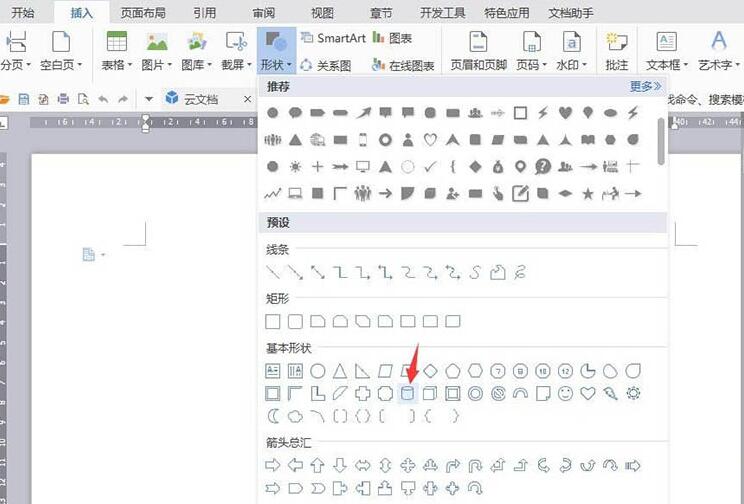
Task: Choose the smiley face shape
Action: pyautogui.click(x=566, y=394)
